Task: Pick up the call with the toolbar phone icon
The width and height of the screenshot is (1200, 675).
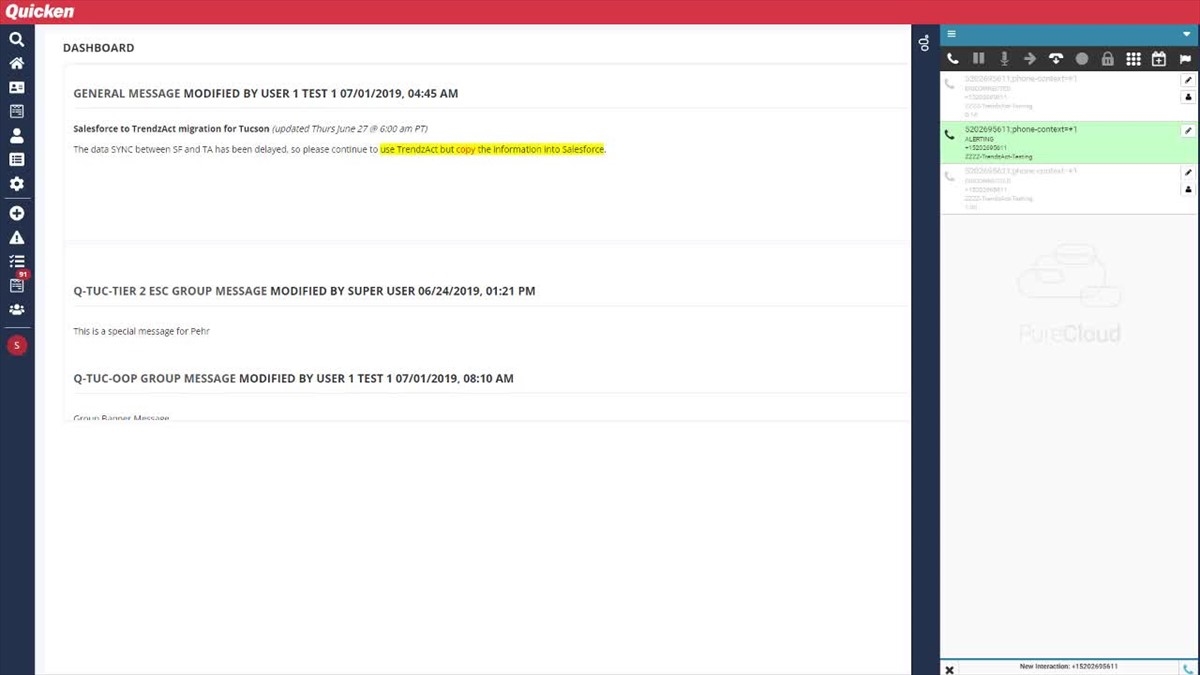Action: pyautogui.click(x=953, y=59)
